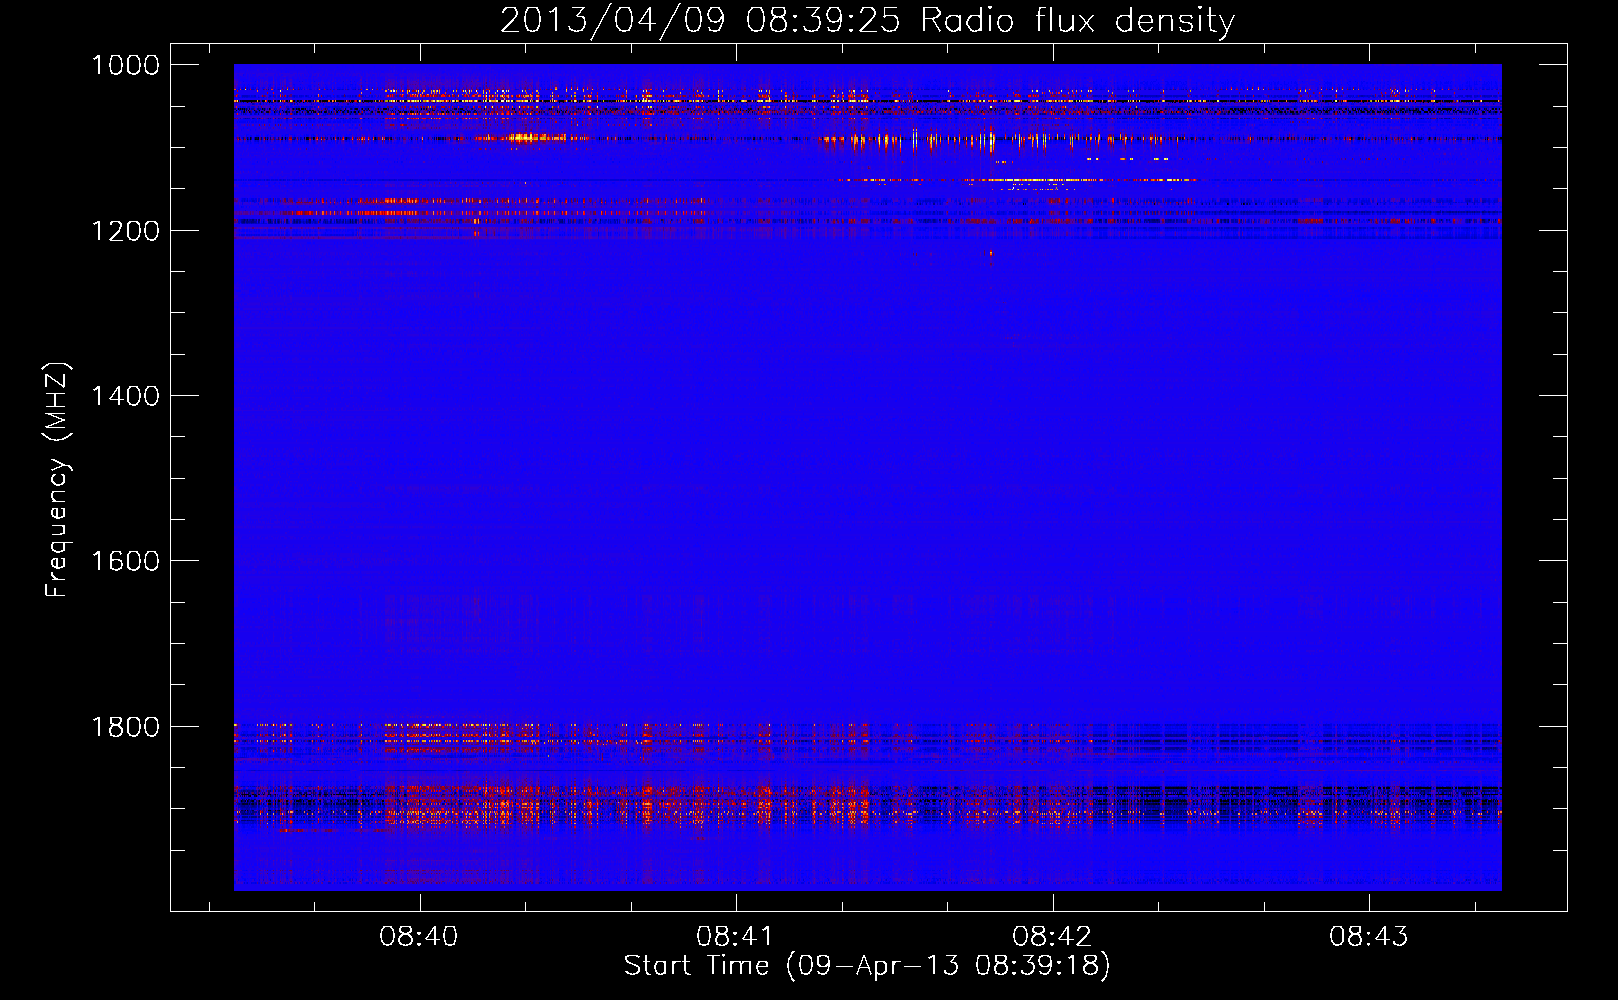Click the 08:40 time tick label
Image resolution: width=1618 pixels, height=1000 pixels.
click(x=419, y=936)
